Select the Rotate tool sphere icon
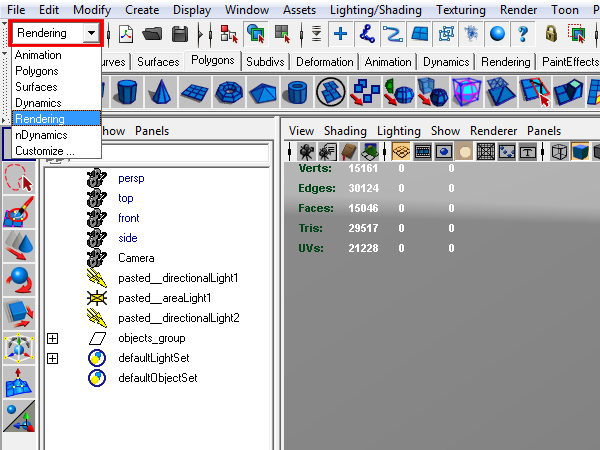This screenshot has height=450, width=600. click(18, 280)
